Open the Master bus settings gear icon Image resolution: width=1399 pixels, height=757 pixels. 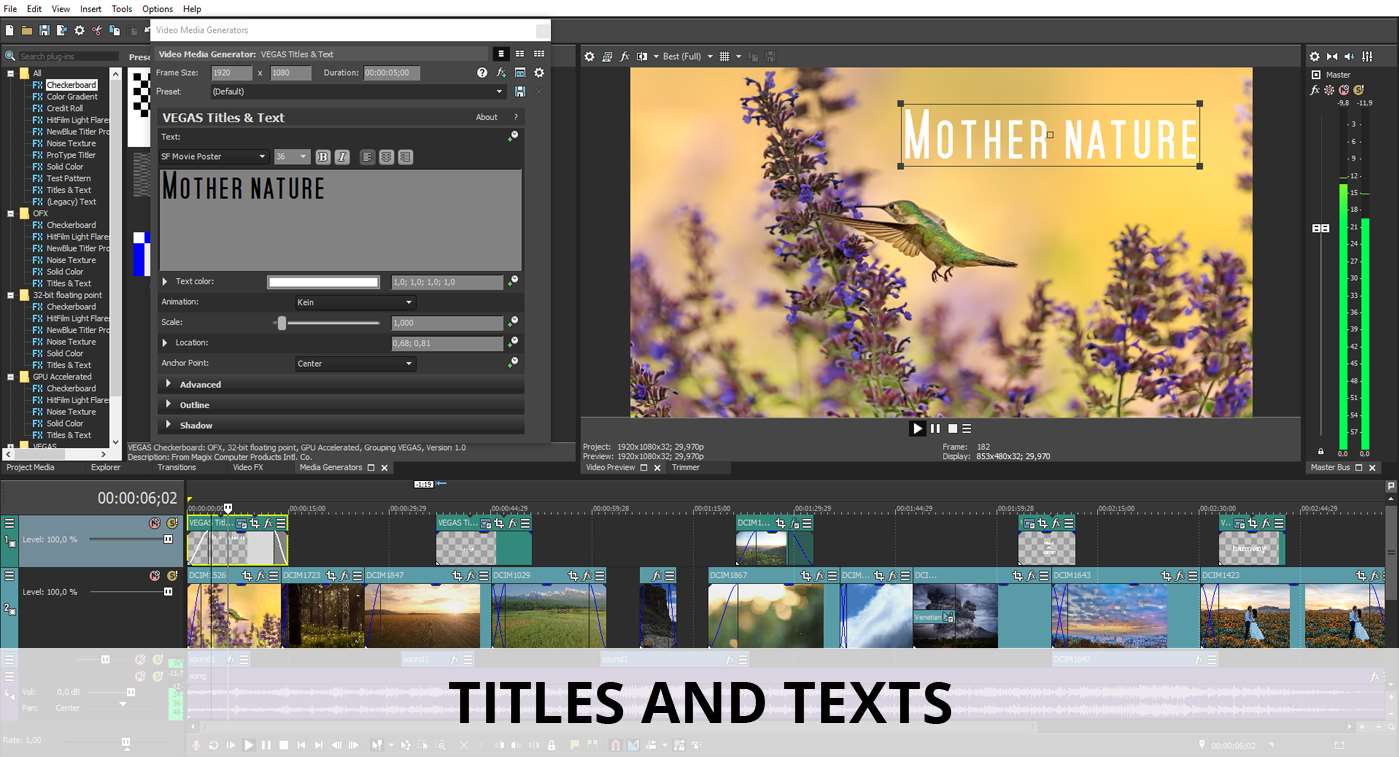click(1315, 57)
